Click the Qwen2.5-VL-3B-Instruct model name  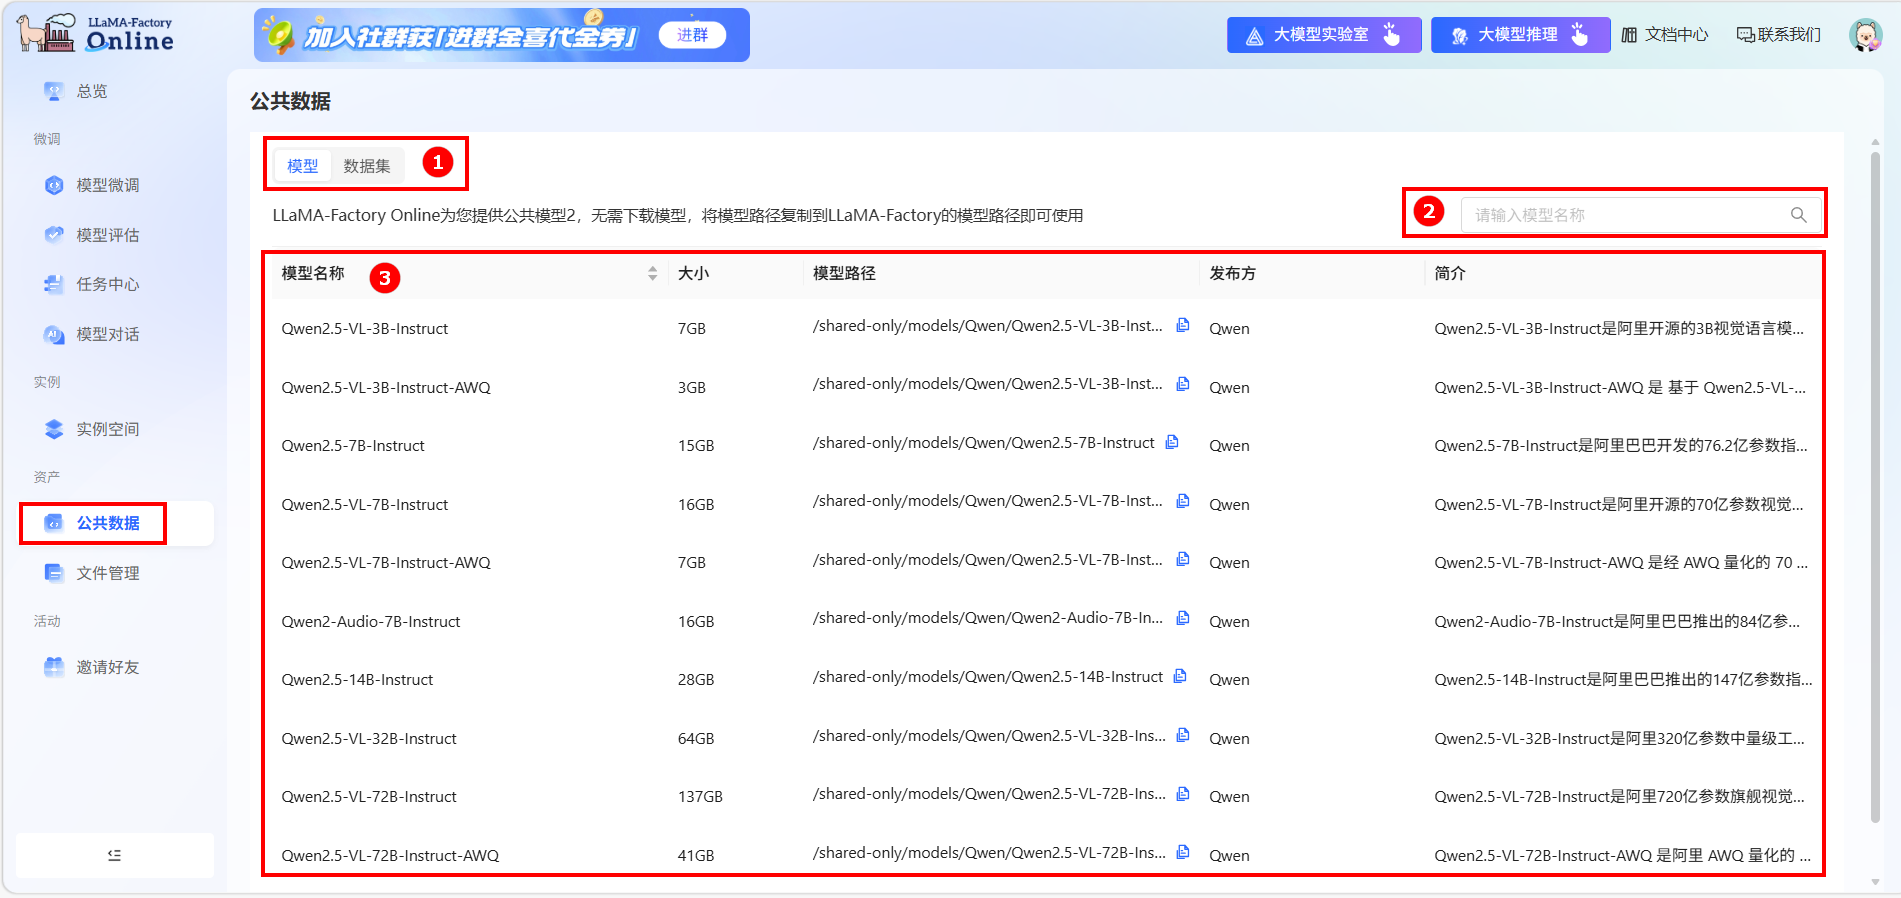coord(365,329)
